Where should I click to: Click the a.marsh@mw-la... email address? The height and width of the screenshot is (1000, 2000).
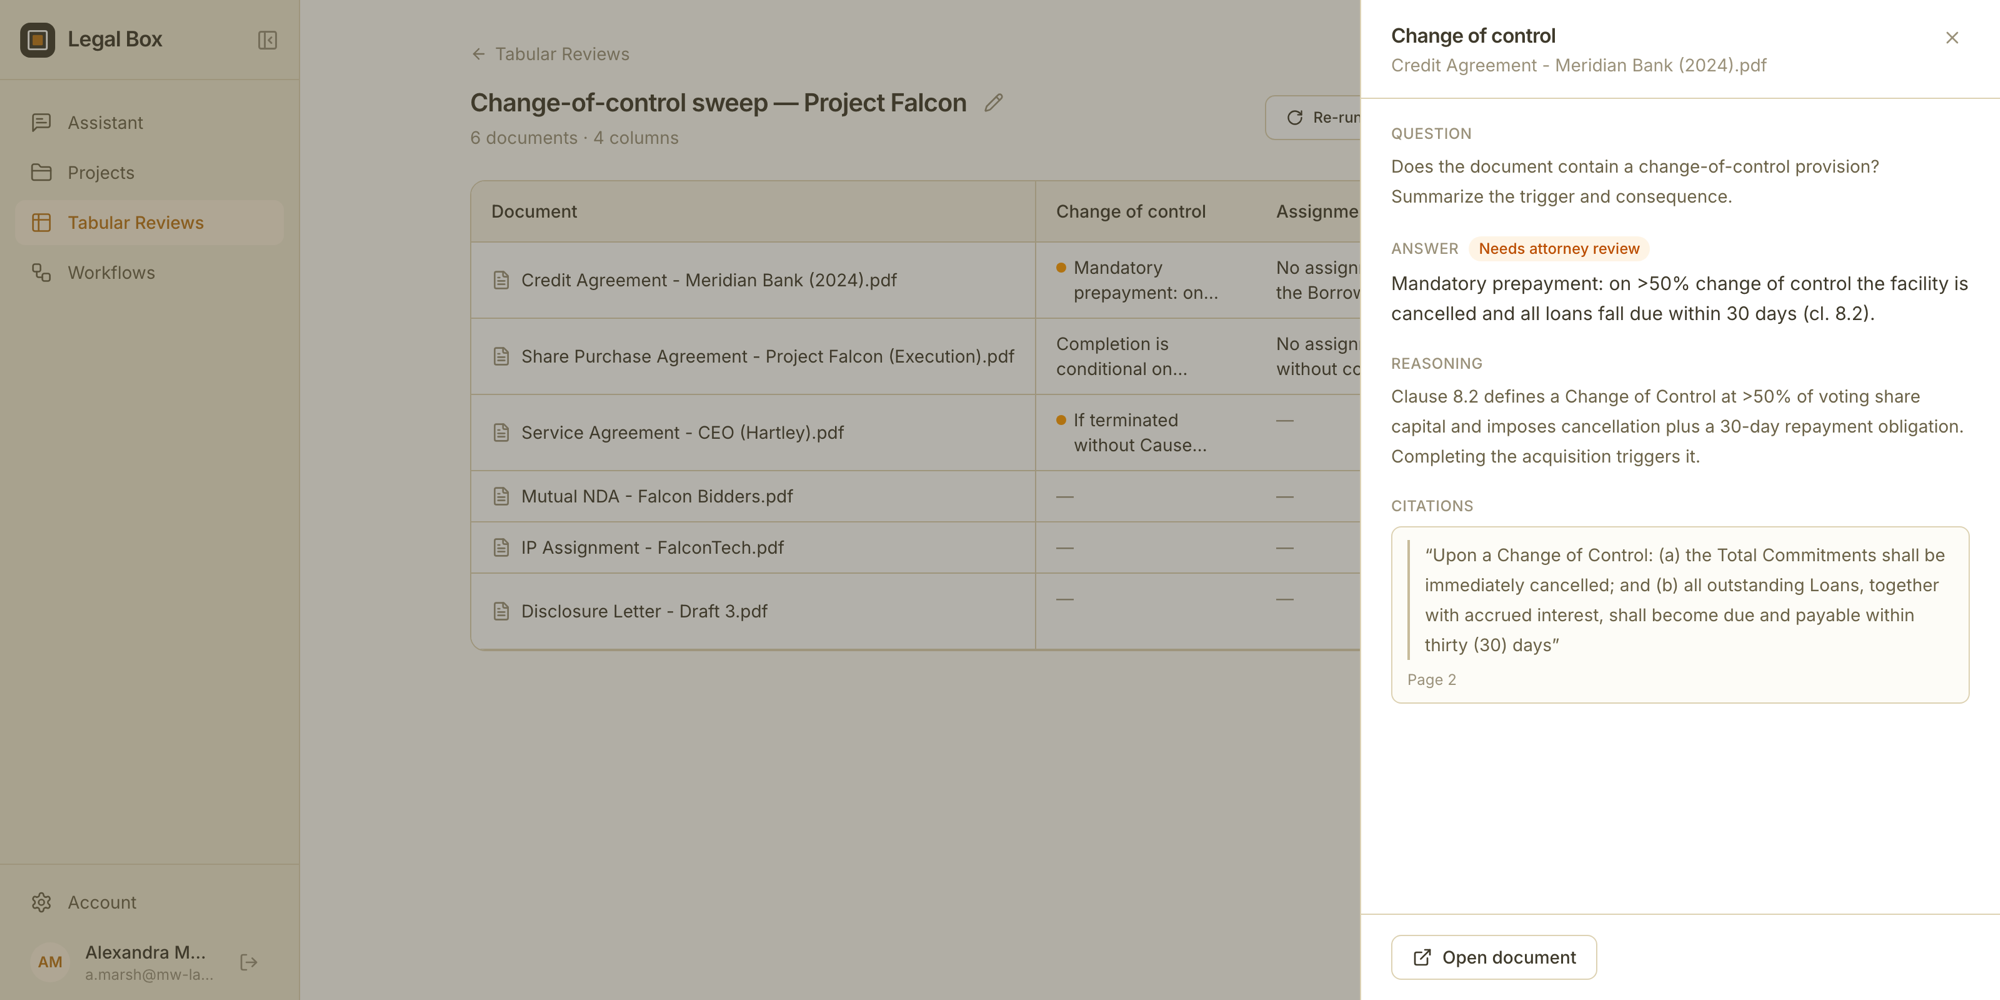coord(149,974)
